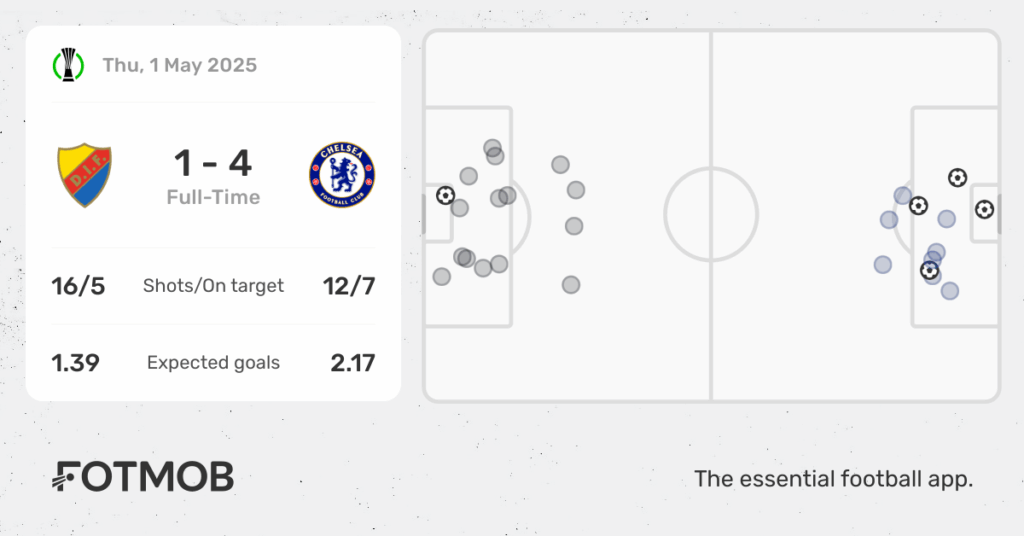Viewport: 1024px width, 536px height.
Task: Click Djurgården's 16/5 shots value
Action: click(78, 286)
